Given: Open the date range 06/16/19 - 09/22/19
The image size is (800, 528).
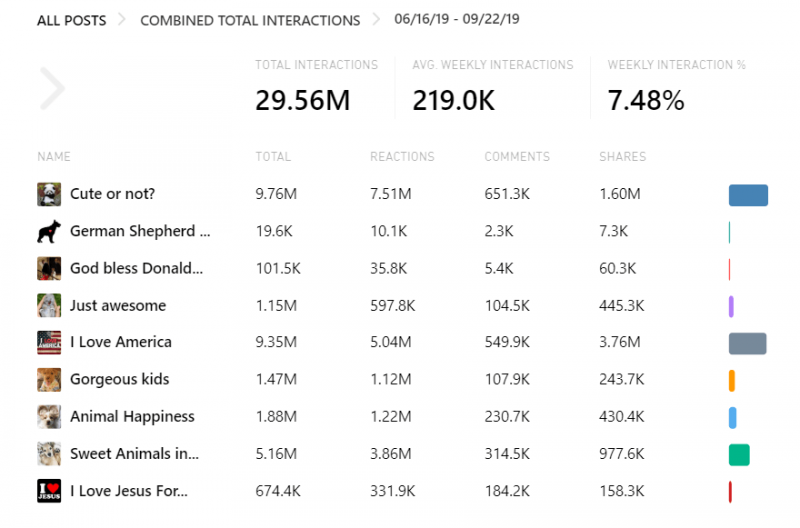Looking at the screenshot, I should pyautogui.click(x=464, y=19).
